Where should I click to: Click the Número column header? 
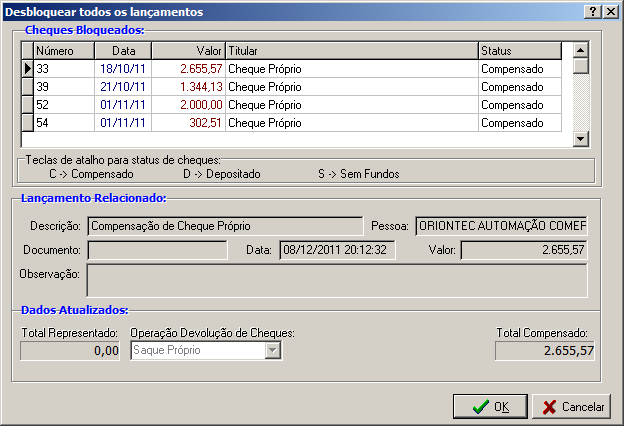(x=64, y=50)
